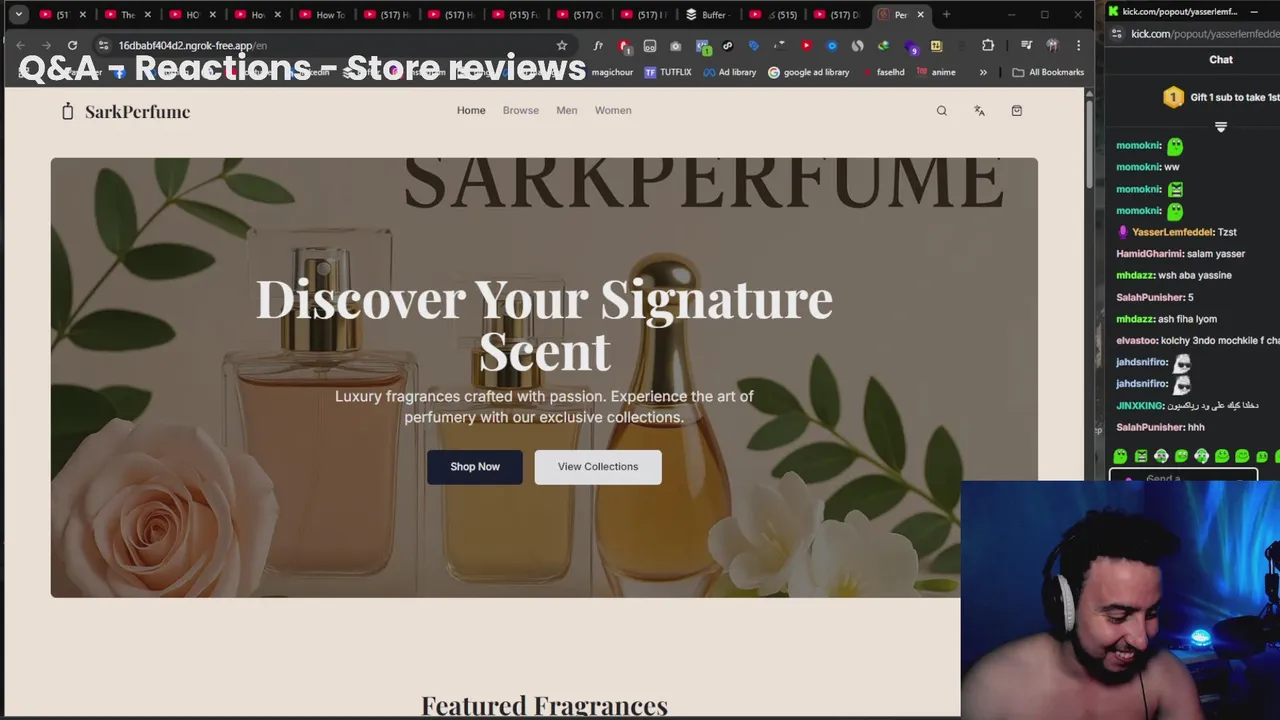Open the search icon in SarkPerfume header
This screenshot has height=720, width=1280.
pyautogui.click(x=941, y=111)
